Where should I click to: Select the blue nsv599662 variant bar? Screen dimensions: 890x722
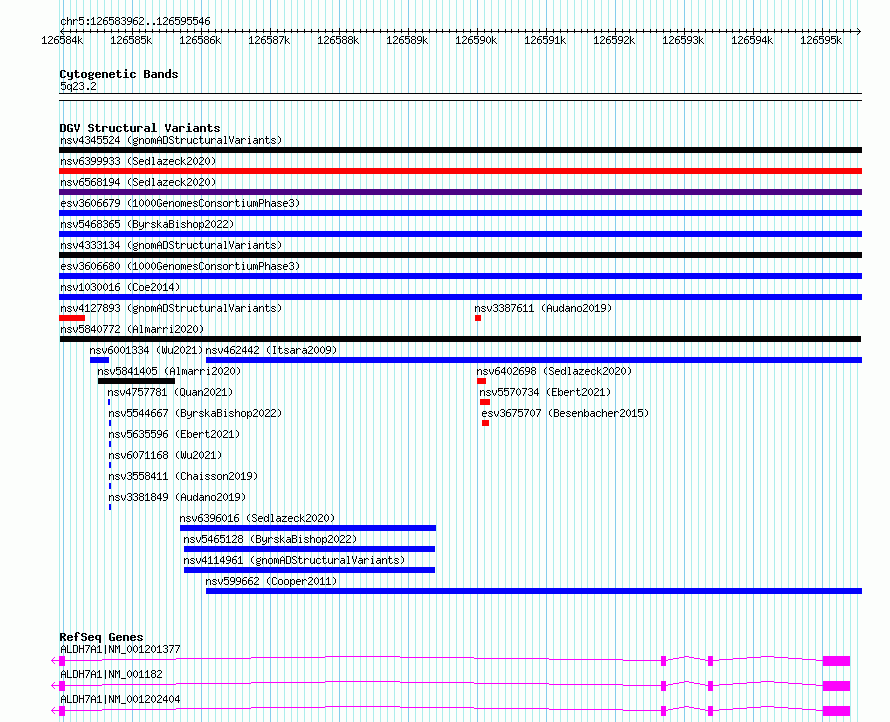pos(534,591)
